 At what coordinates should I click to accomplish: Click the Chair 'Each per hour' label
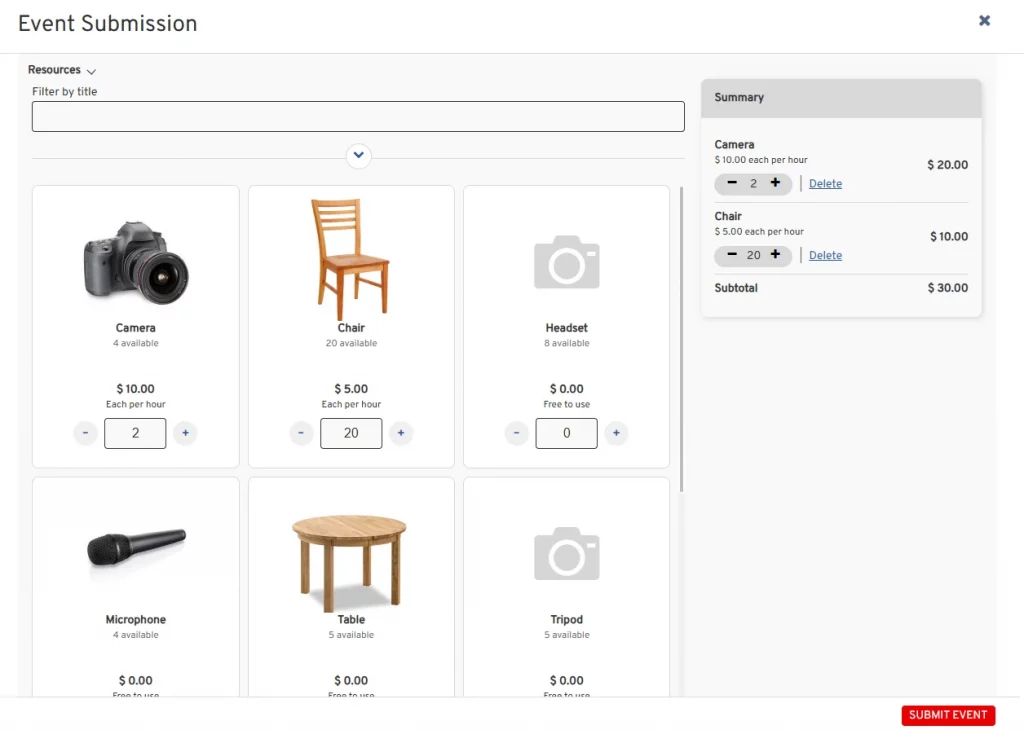351,405
